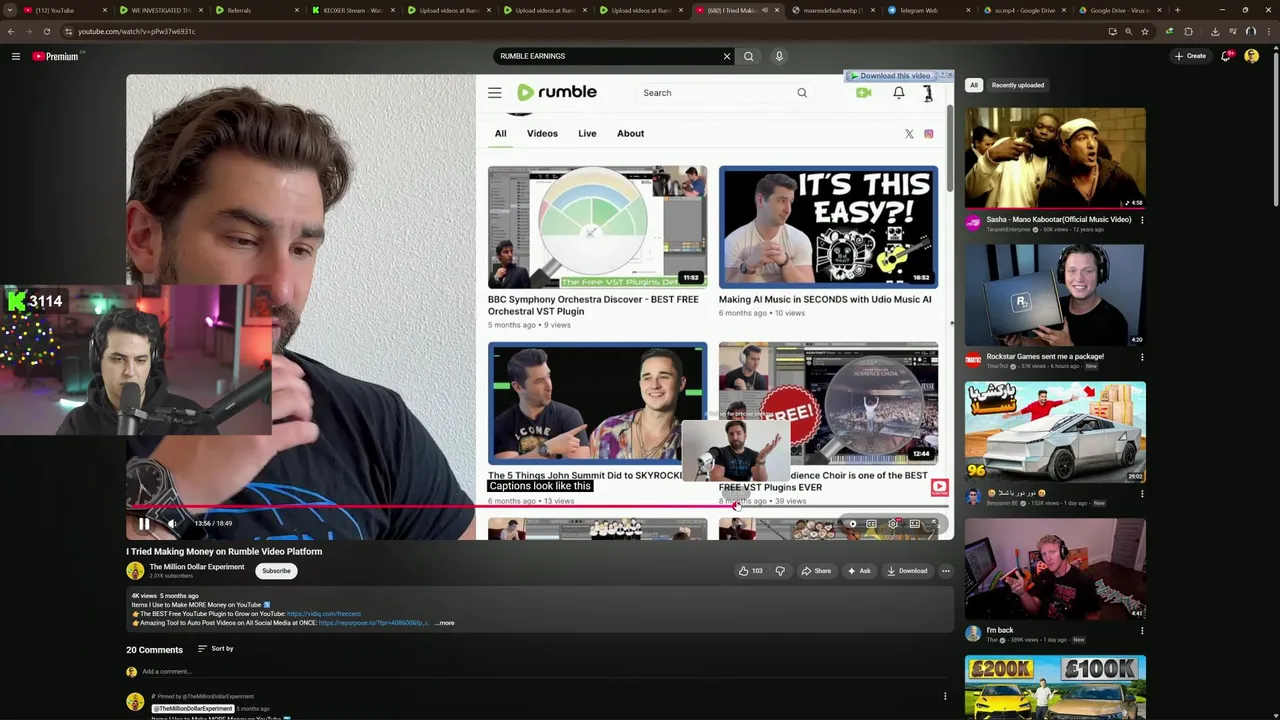Open options for the Cybertruck video

coord(1142,494)
